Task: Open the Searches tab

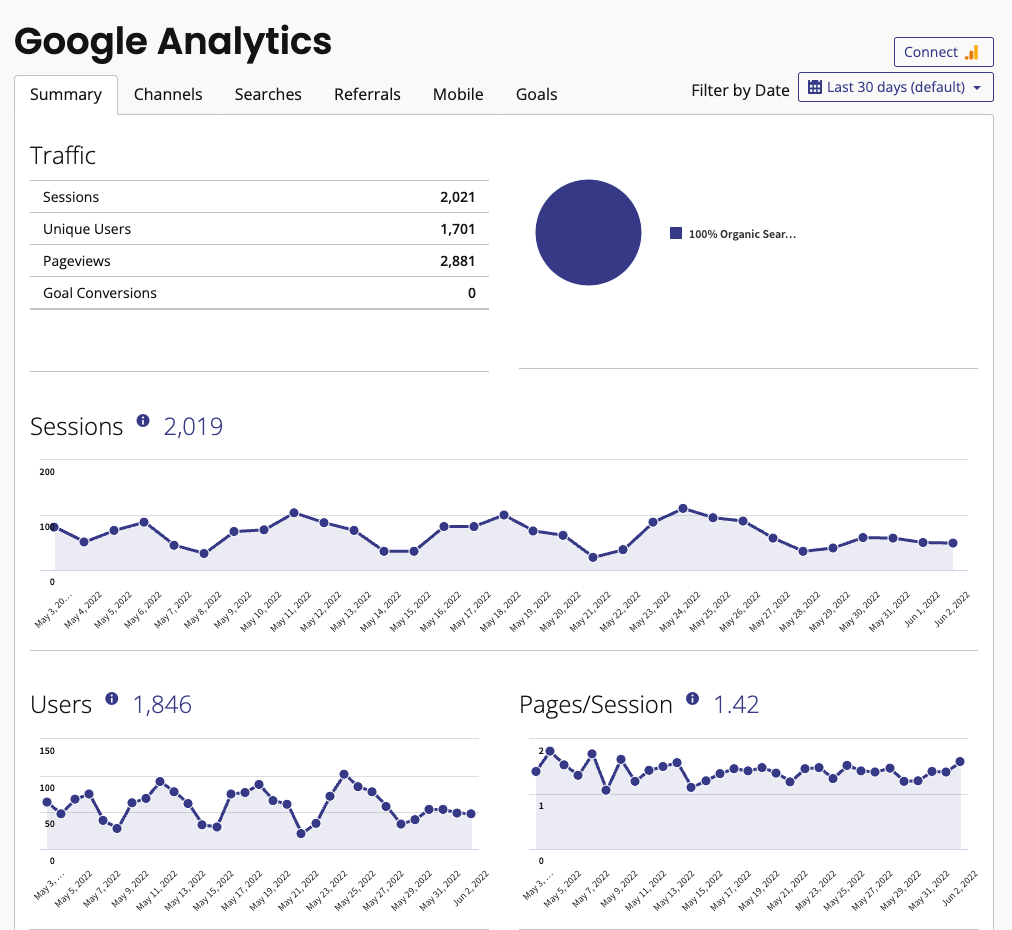Action: (268, 95)
